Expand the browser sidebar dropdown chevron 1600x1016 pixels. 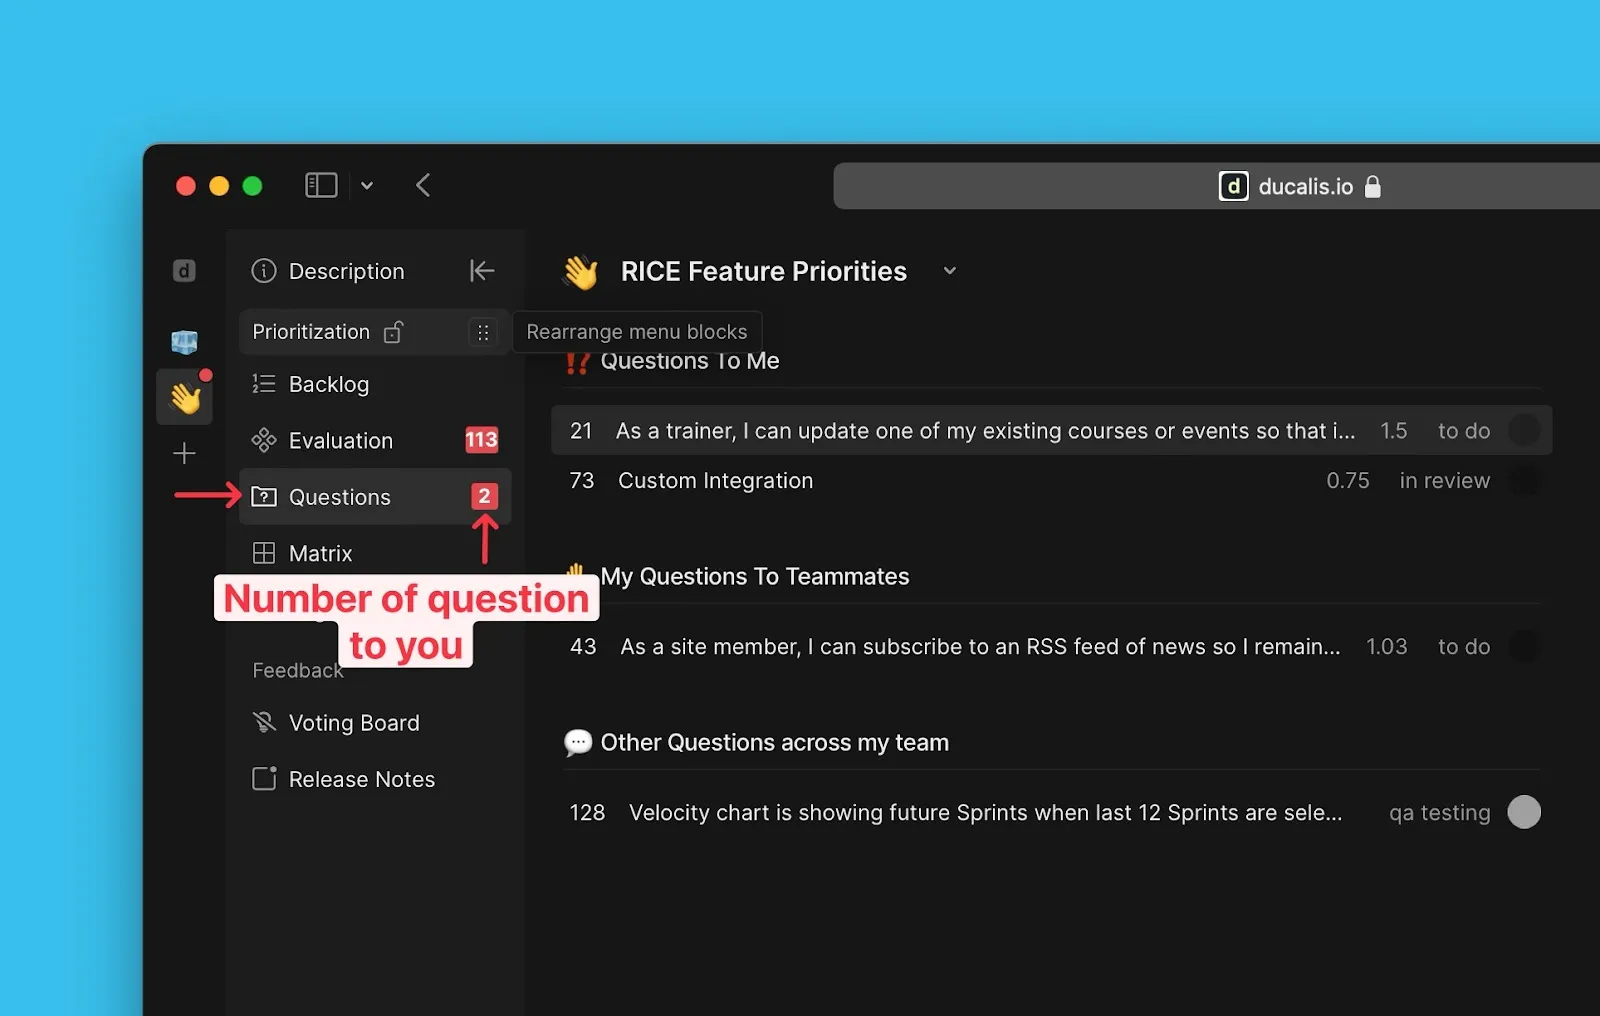pos(367,186)
